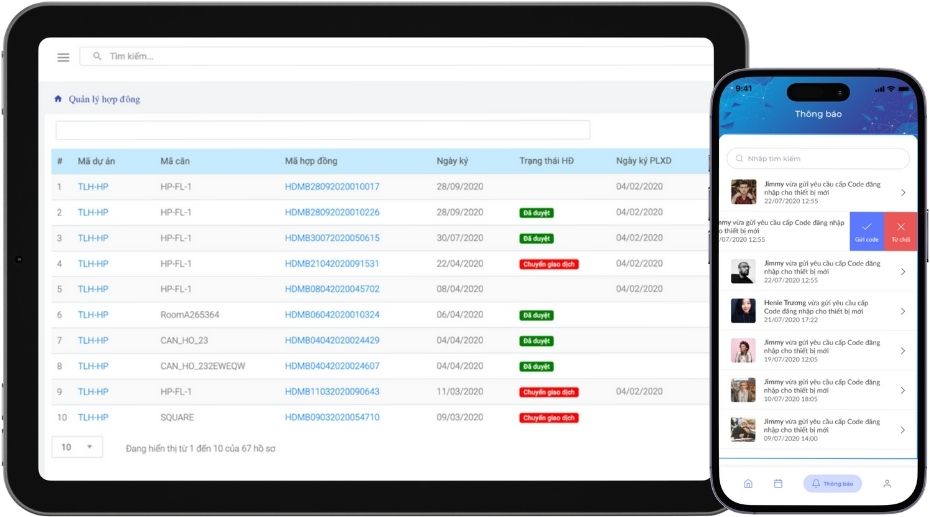Expand chevron of notification dated 09/07/2020
930x517 pixels.
pyautogui.click(x=903, y=430)
